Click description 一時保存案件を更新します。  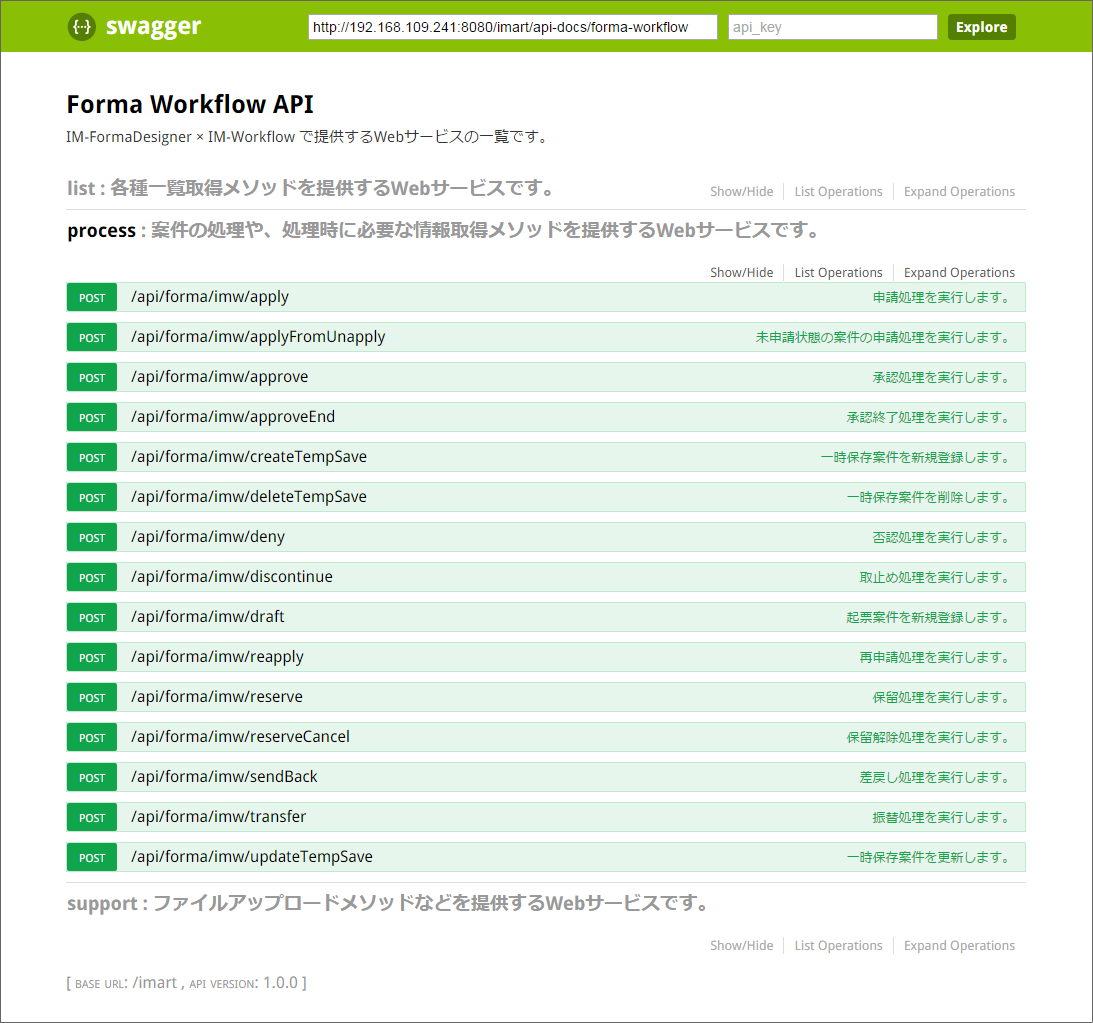[928, 857]
